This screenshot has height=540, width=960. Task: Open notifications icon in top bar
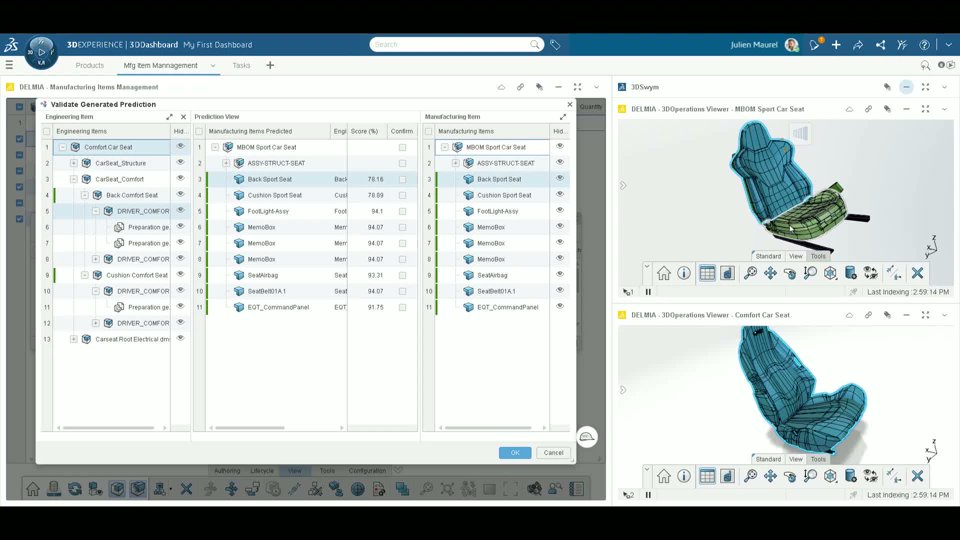coord(814,45)
